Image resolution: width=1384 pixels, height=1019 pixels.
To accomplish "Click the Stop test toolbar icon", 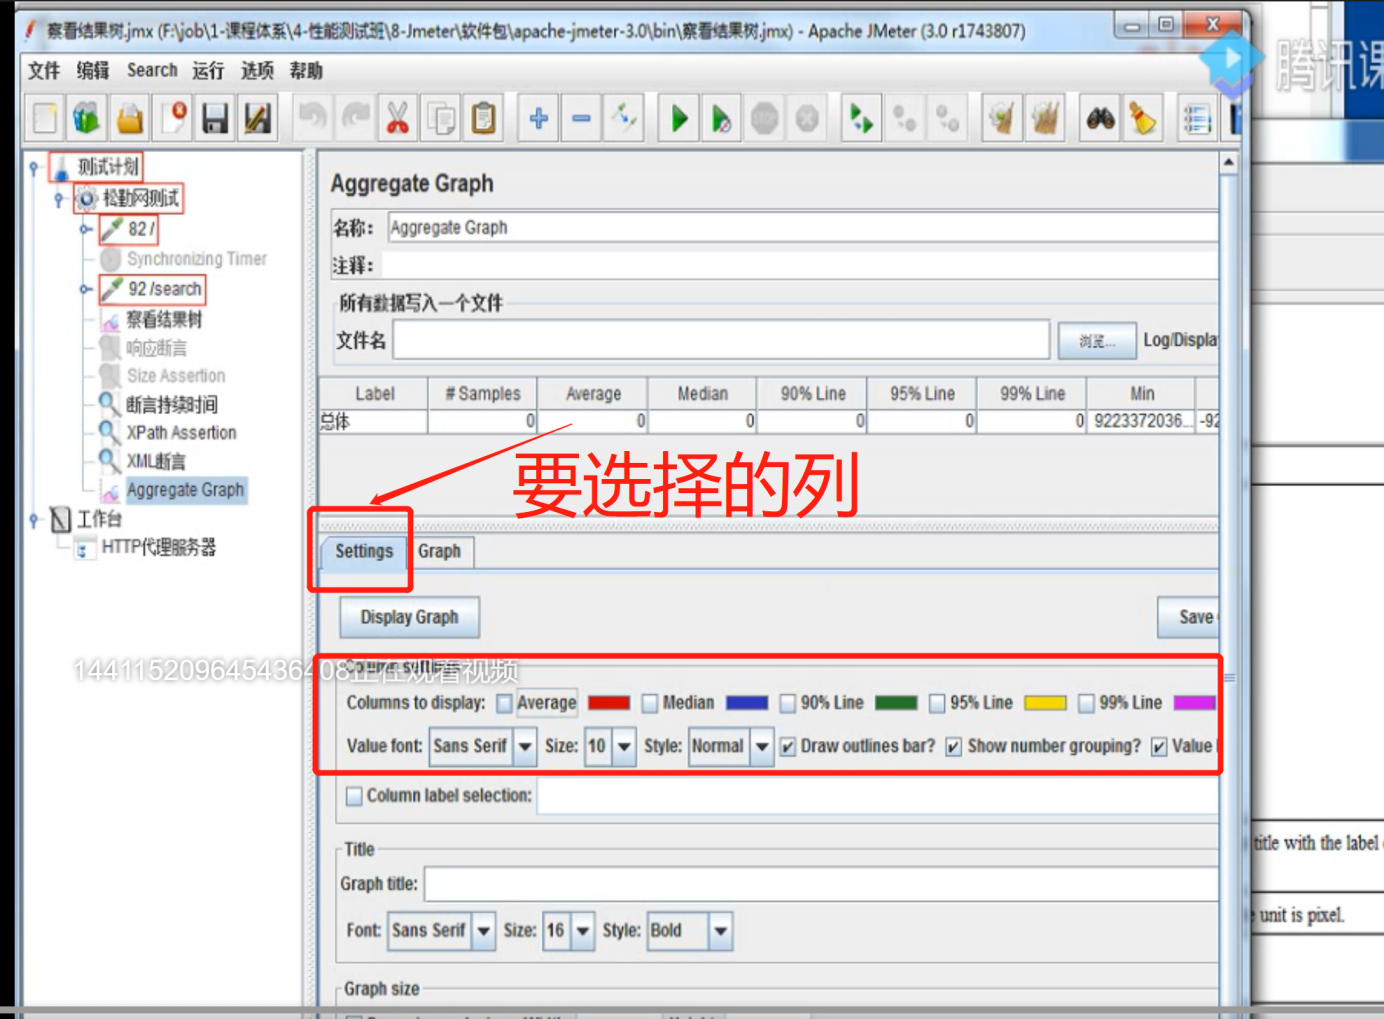I will [765, 119].
